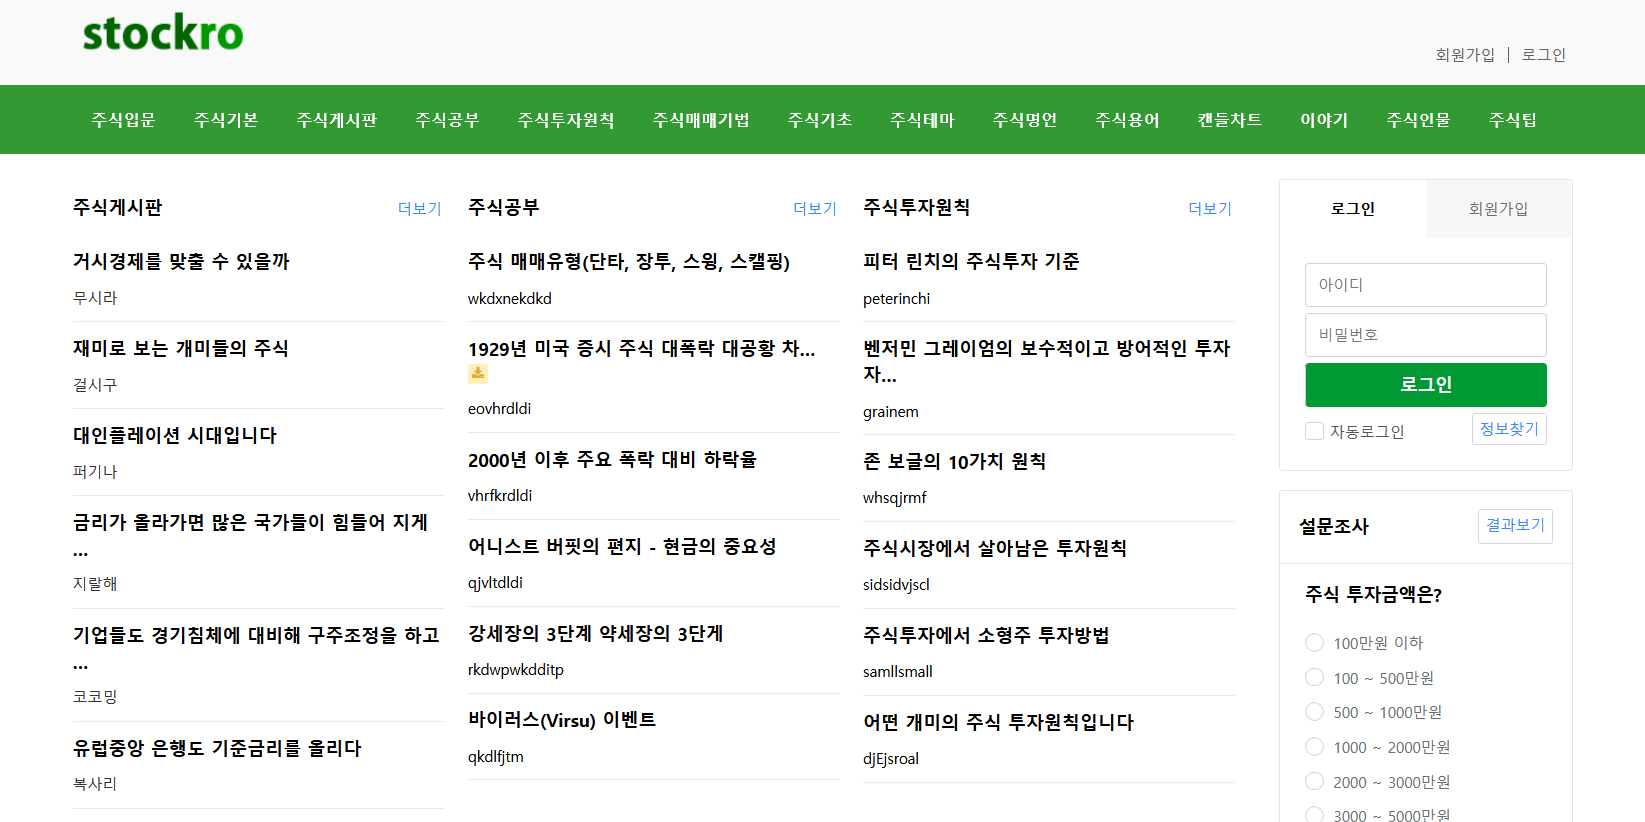Click the author name rkdwpwkdditp
This screenshot has width=1645, height=822.
516,670
